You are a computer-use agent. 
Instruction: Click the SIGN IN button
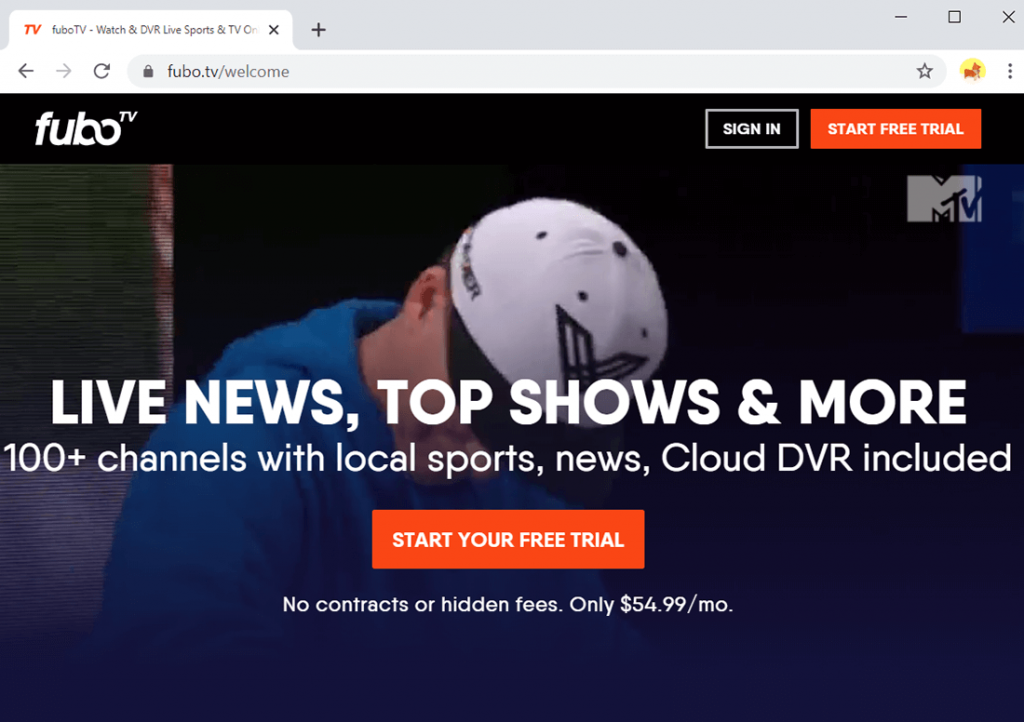pos(752,129)
